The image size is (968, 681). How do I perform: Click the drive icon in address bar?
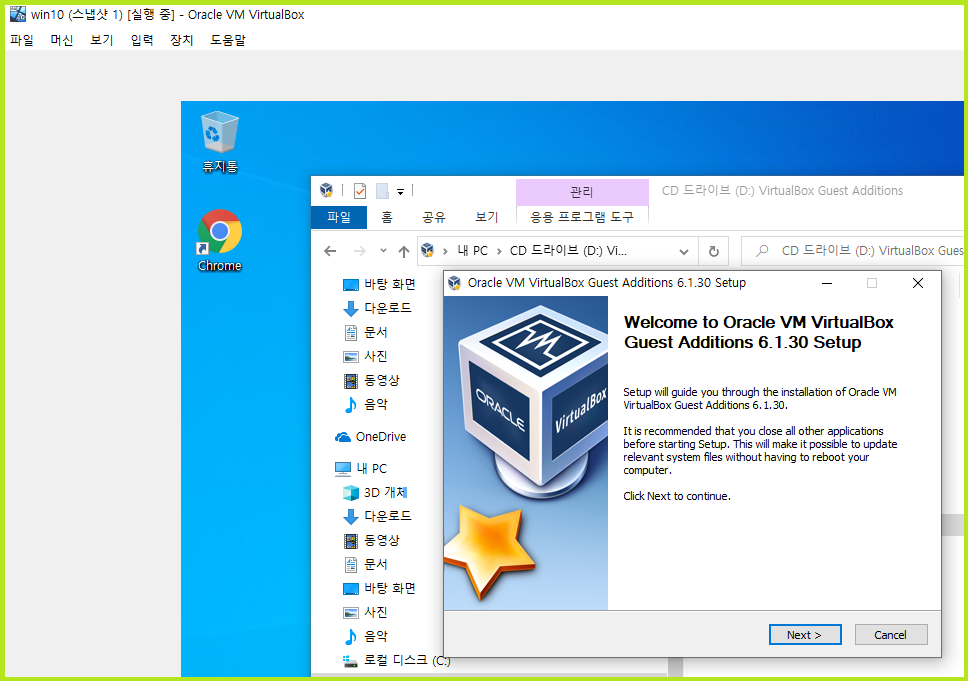point(427,250)
